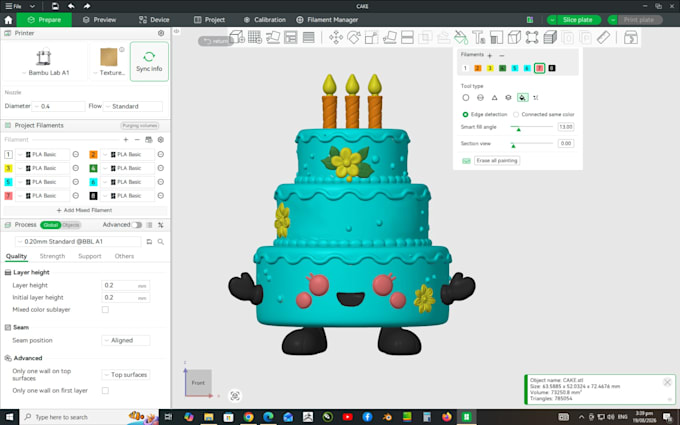Click the Save project disk icon

tap(55, 6)
